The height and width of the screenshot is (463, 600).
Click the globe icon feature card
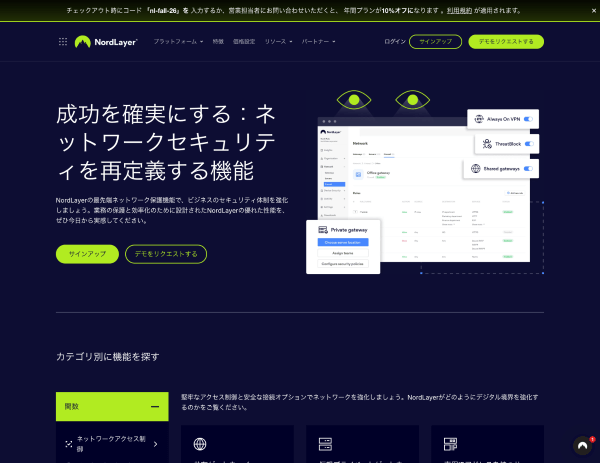200,444
